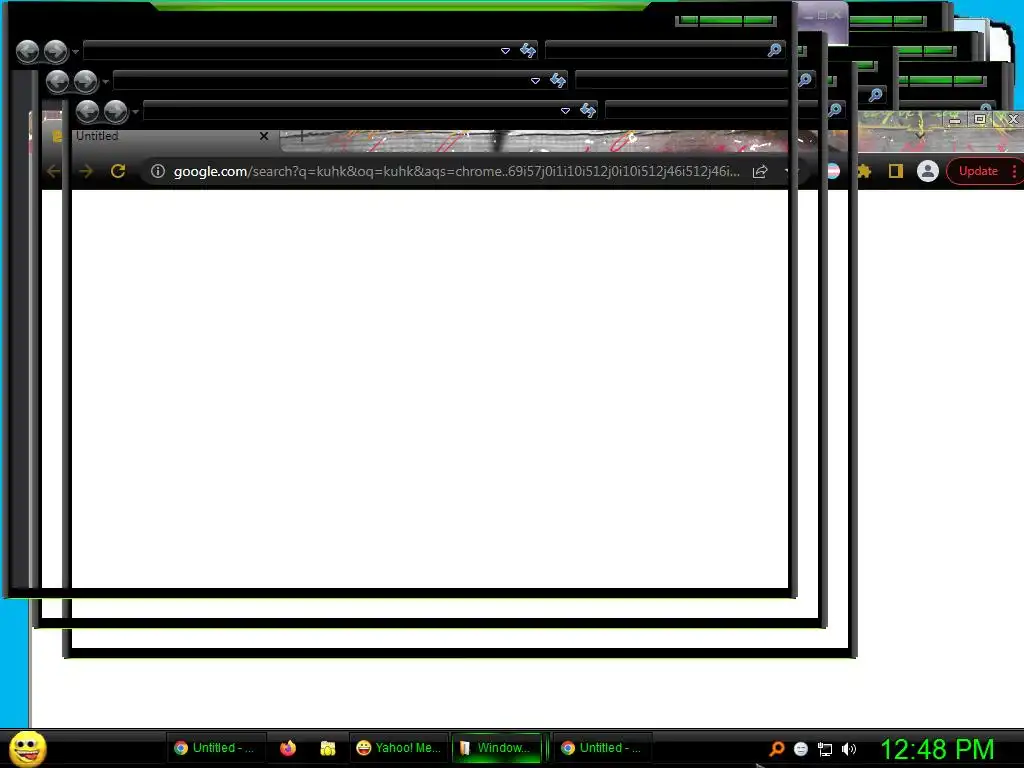Click striped round extension icon in Chrome toolbar
1024x768 pixels.
834,171
